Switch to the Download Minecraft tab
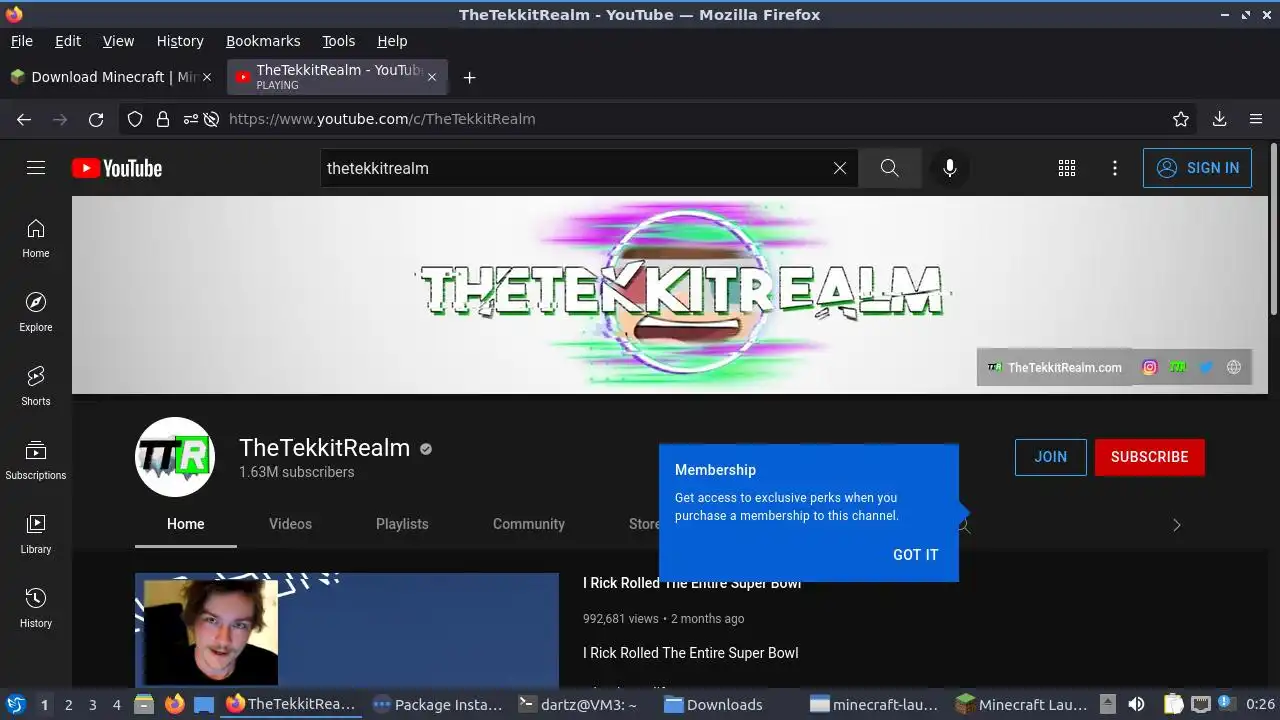This screenshot has height=720, width=1280. pos(111,77)
